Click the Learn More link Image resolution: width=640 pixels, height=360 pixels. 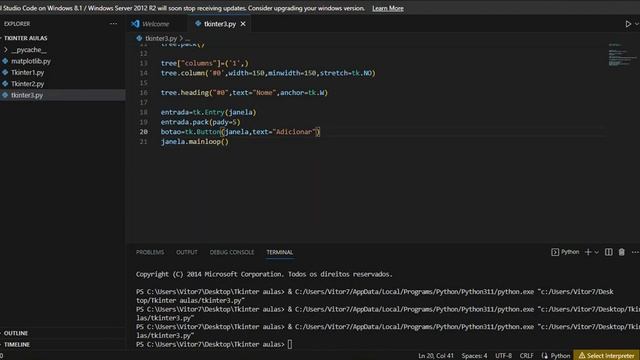[388, 8]
